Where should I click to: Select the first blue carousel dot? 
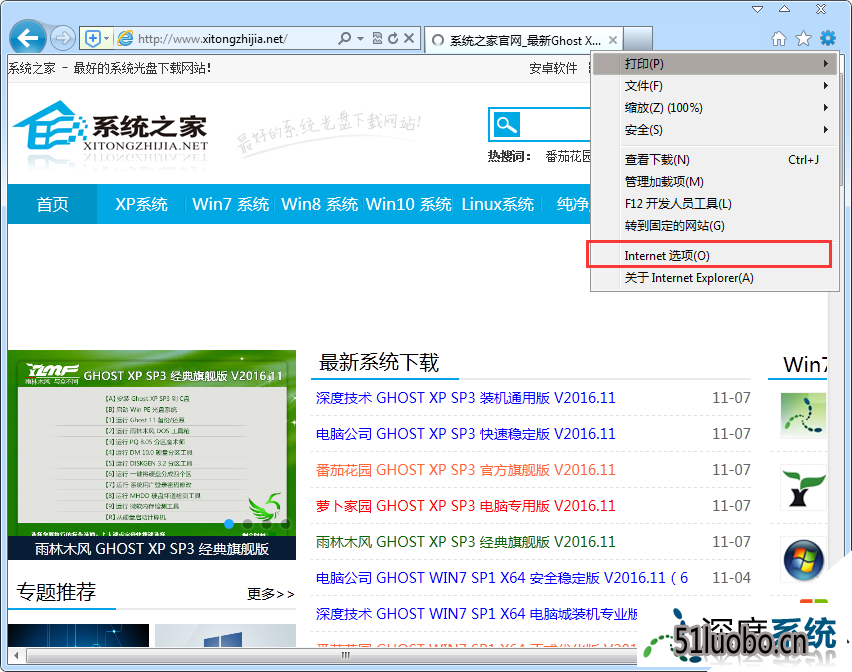pos(229,524)
